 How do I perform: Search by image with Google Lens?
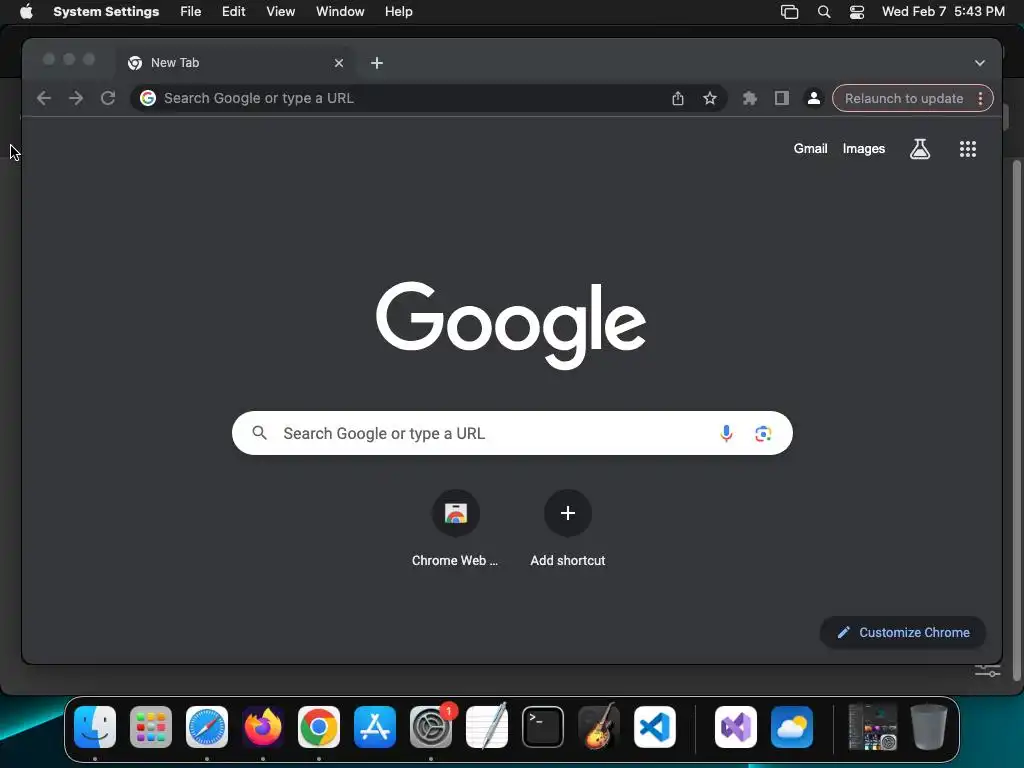click(763, 433)
